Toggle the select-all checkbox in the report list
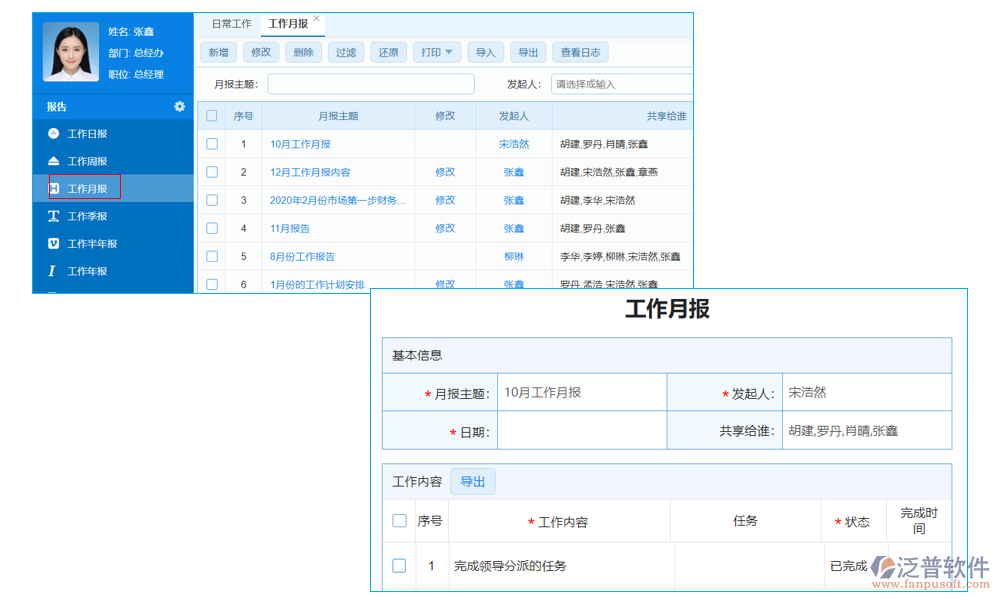Screen dimensions: 1000x600 pyautogui.click(x=212, y=116)
